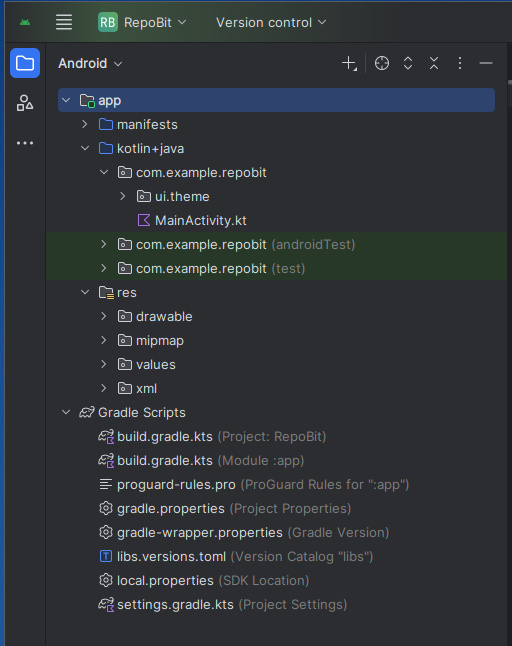Image resolution: width=512 pixels, height=646 pixels.
Task: Select opened file crosshair icon
Action: pos(382,63)
